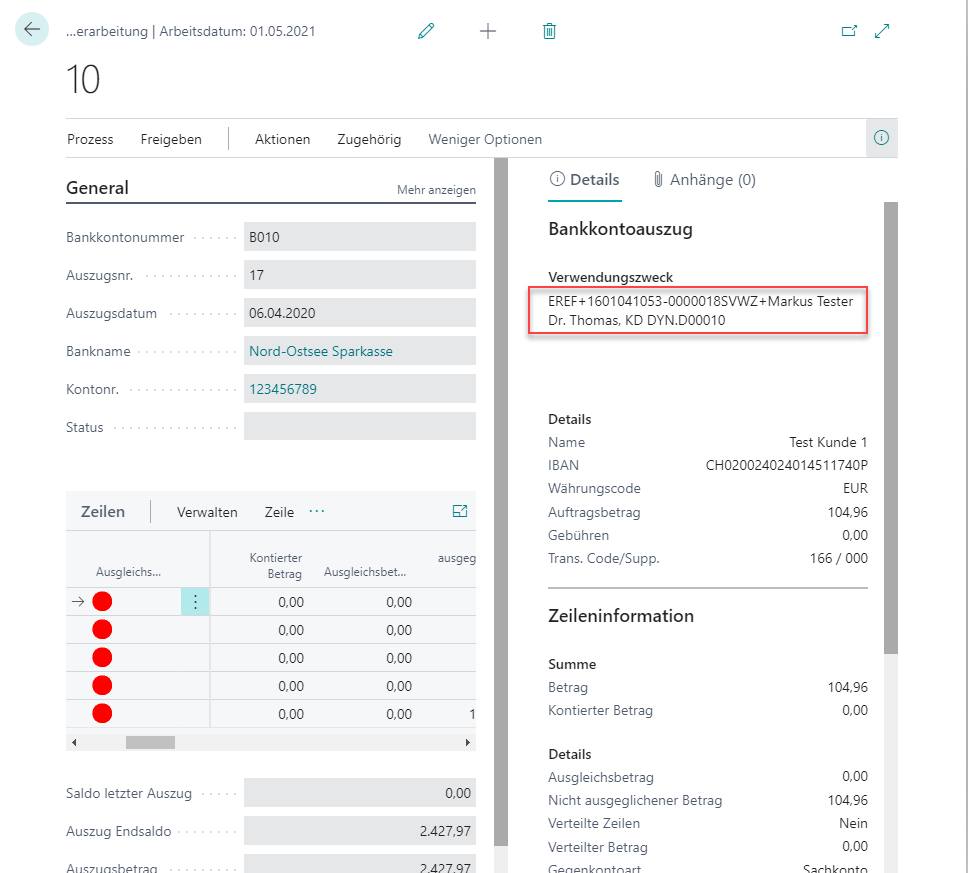
Task: Open page in new window icon
Action: [x=849, y=31]
